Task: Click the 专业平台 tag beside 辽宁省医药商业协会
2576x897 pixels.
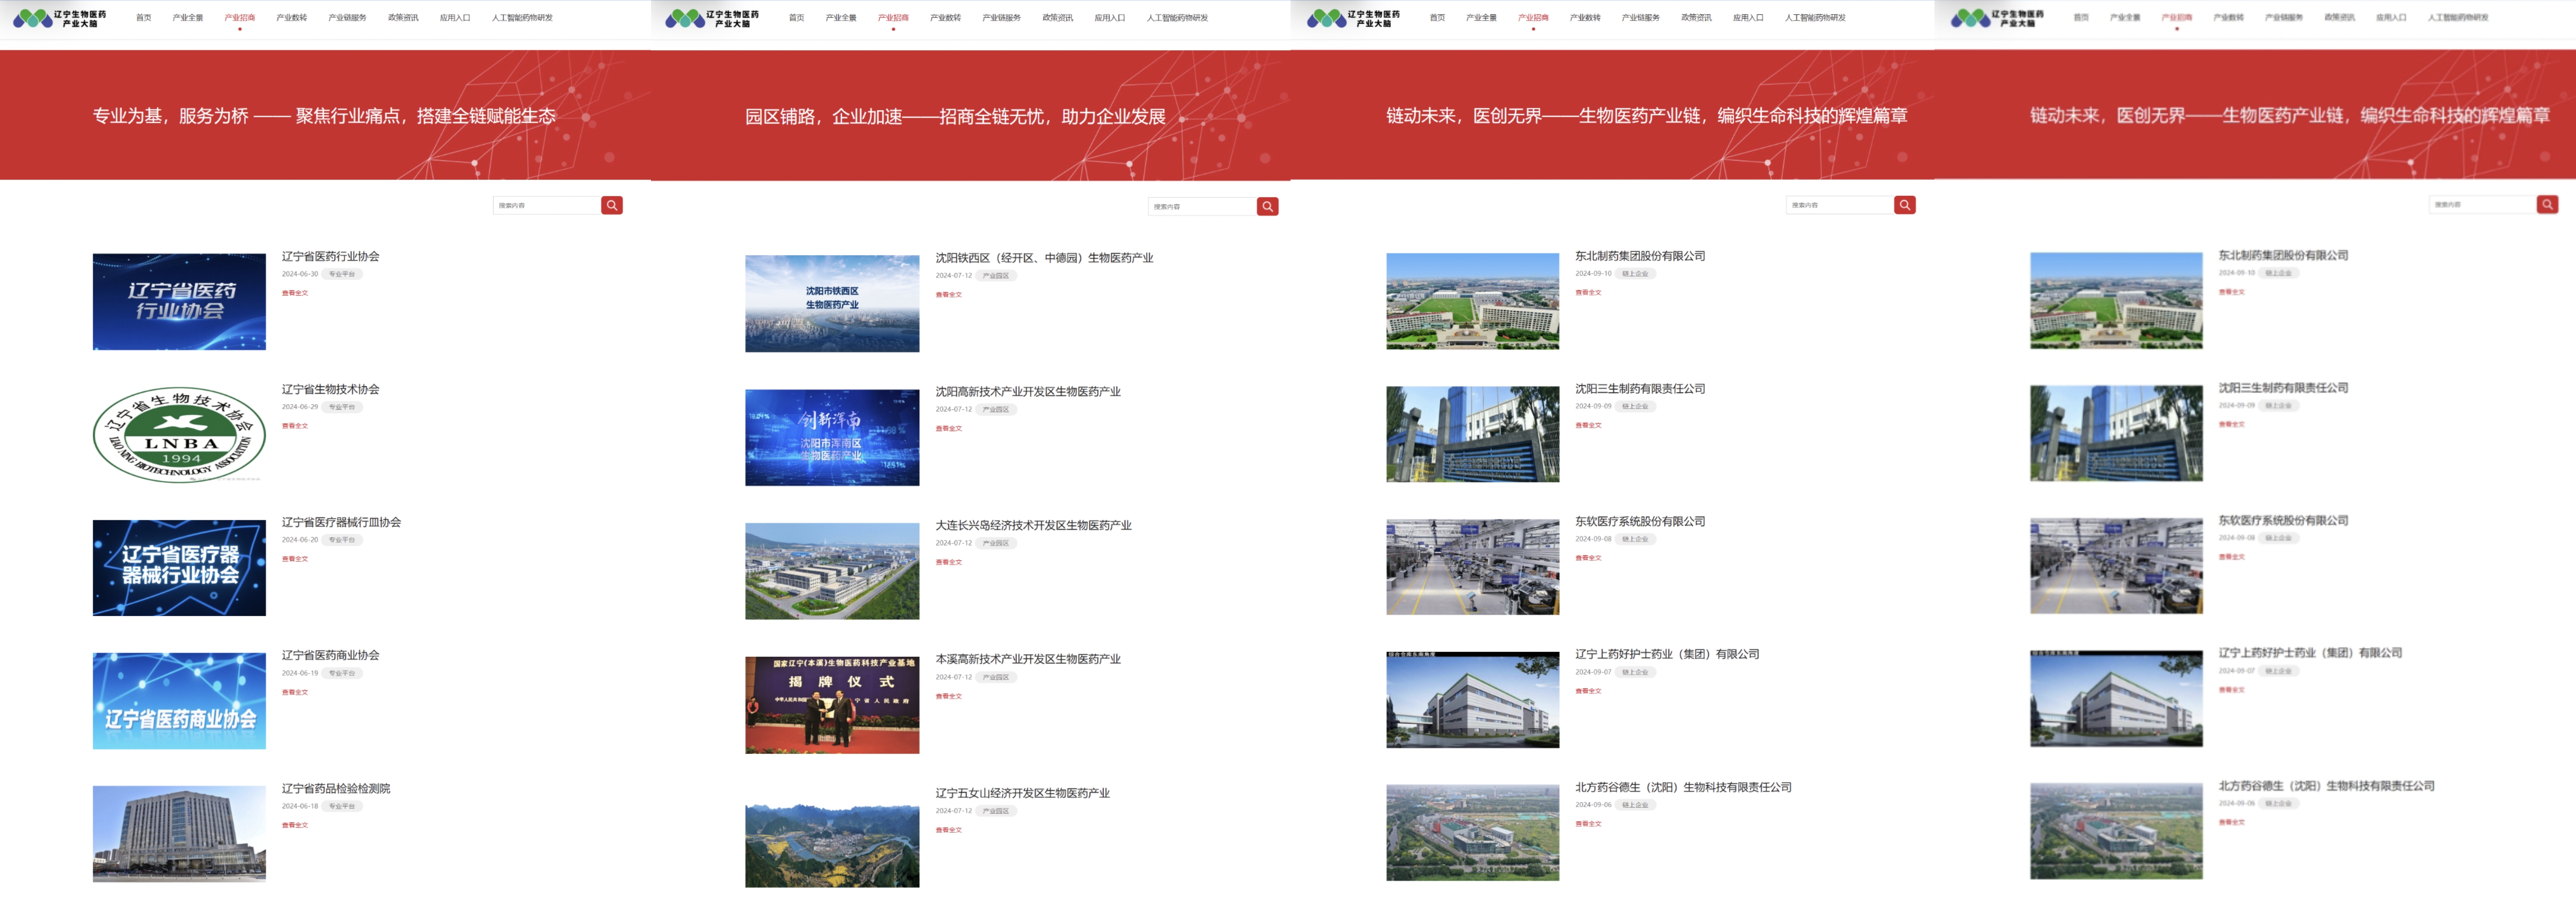Action: tap(342, 673)
